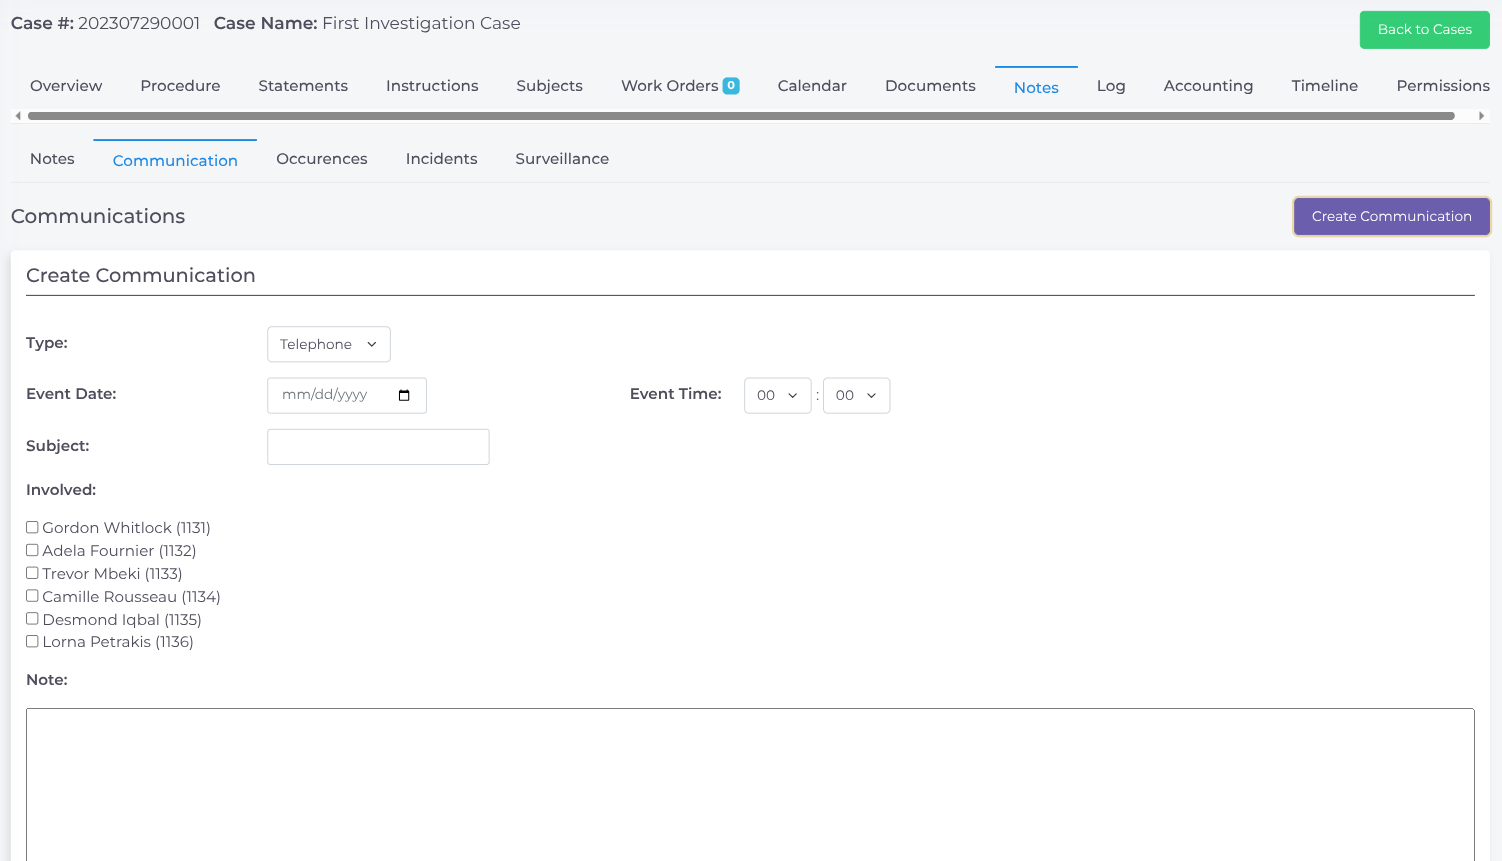1502x861 pixels.
Task: Open the Timeline tab
Action: [1324, 86]
